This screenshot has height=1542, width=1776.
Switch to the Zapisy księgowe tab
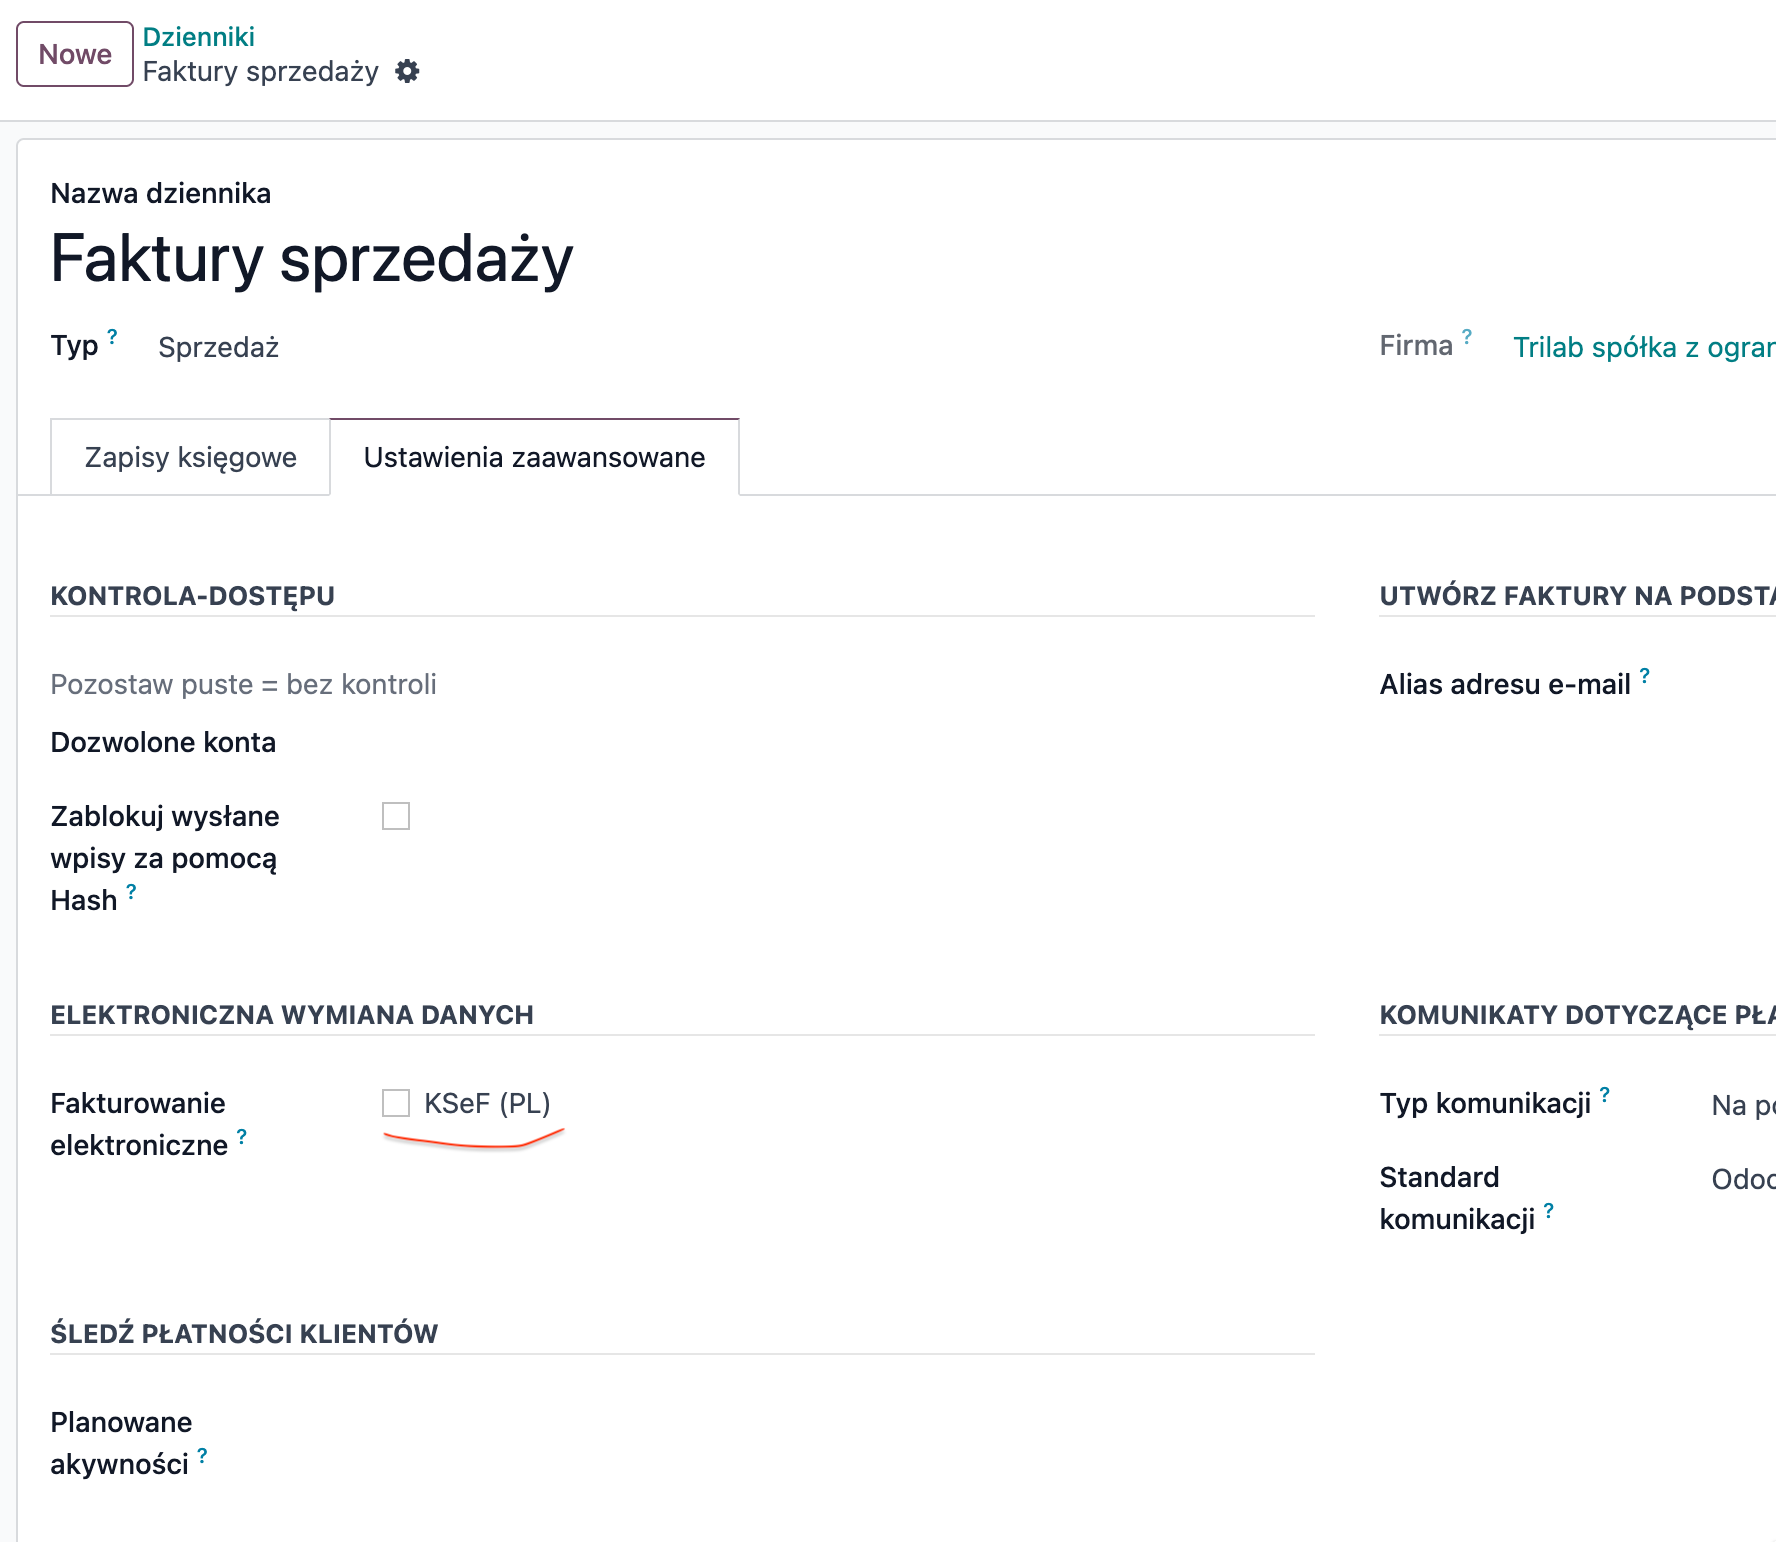[x=190, y=457]
